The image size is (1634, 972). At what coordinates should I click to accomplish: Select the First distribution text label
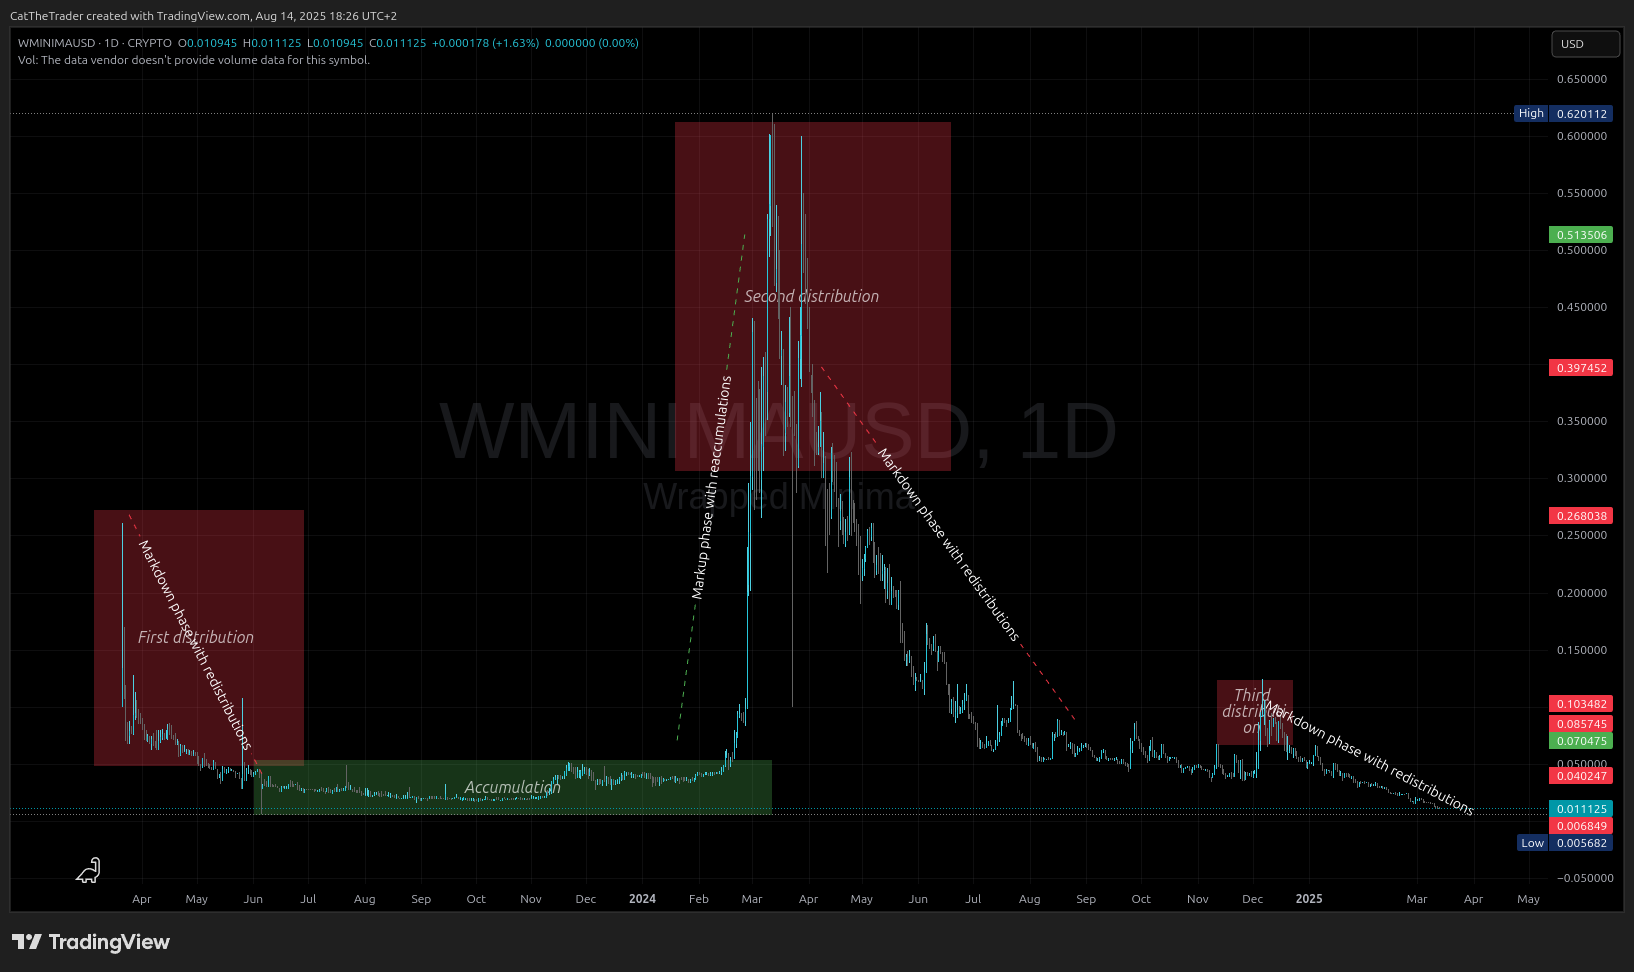(196, 637)
